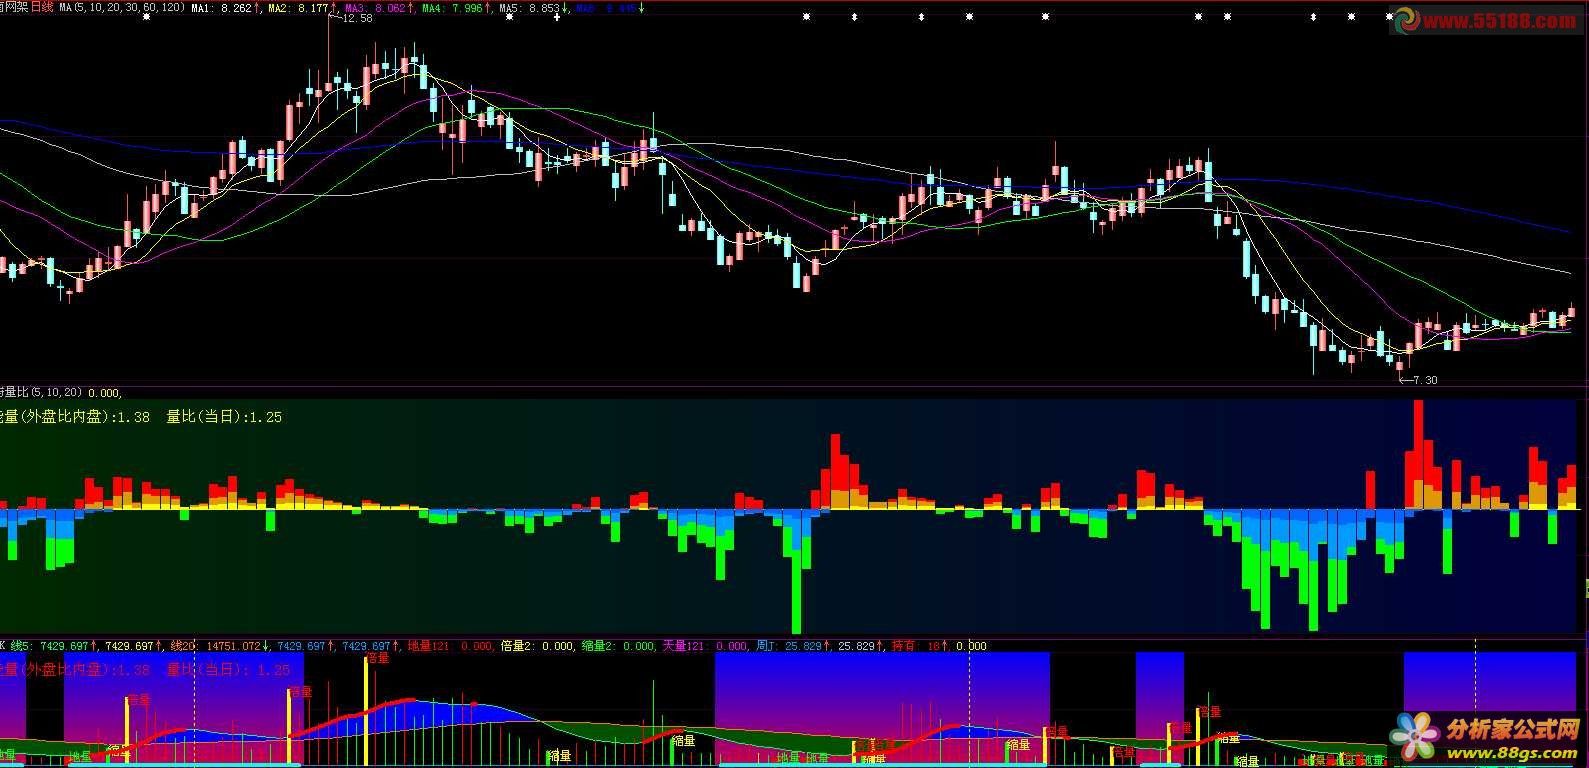
Task: Select the 量比(5,10,20) indicator title
Action: [x=42, y=392]
